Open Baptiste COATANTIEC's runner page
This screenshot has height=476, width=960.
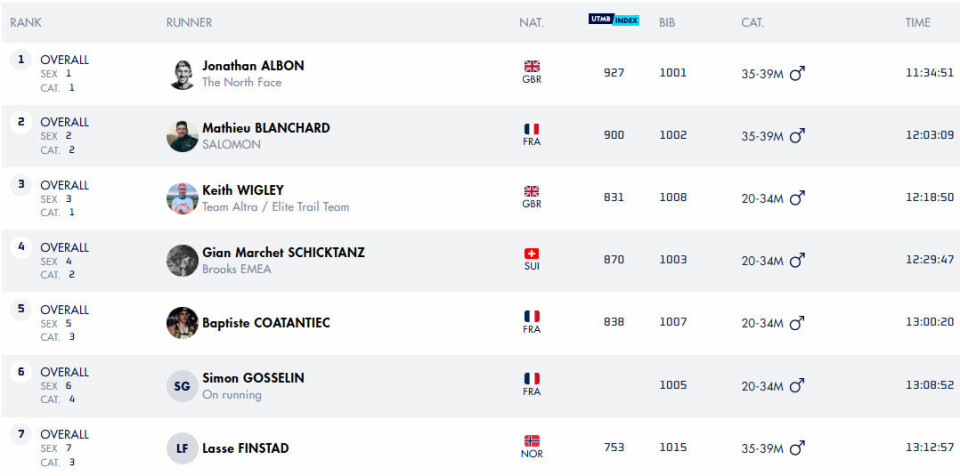(266, 323)
